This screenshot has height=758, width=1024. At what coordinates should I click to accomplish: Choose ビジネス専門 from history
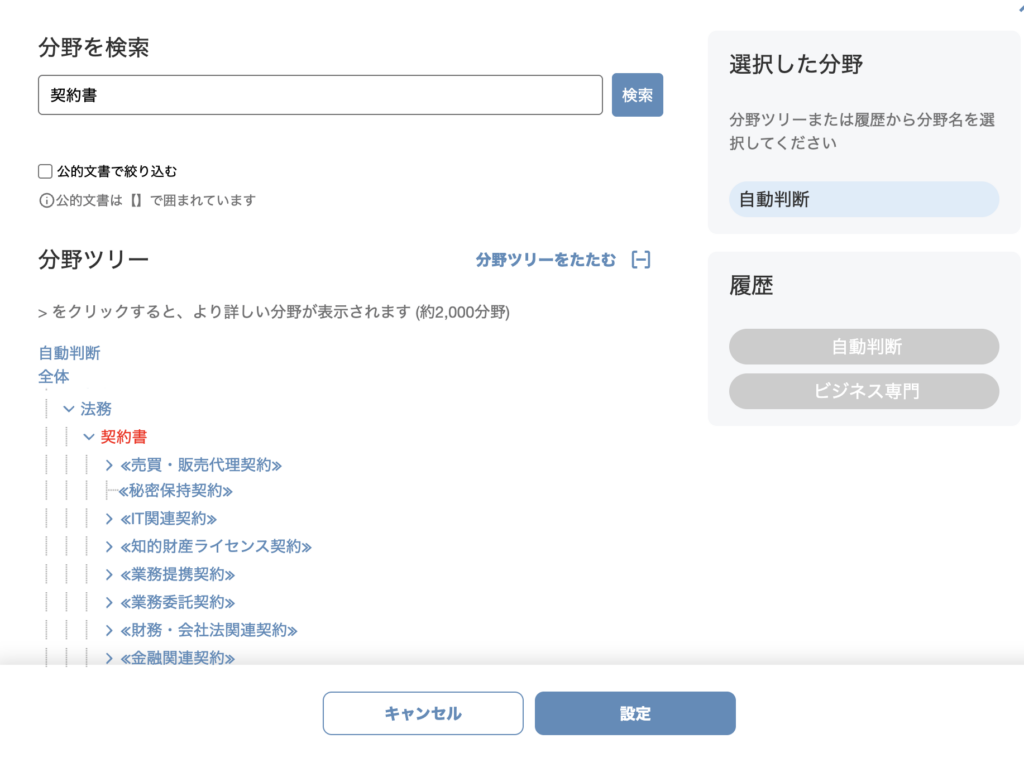(x=863, y=391)
